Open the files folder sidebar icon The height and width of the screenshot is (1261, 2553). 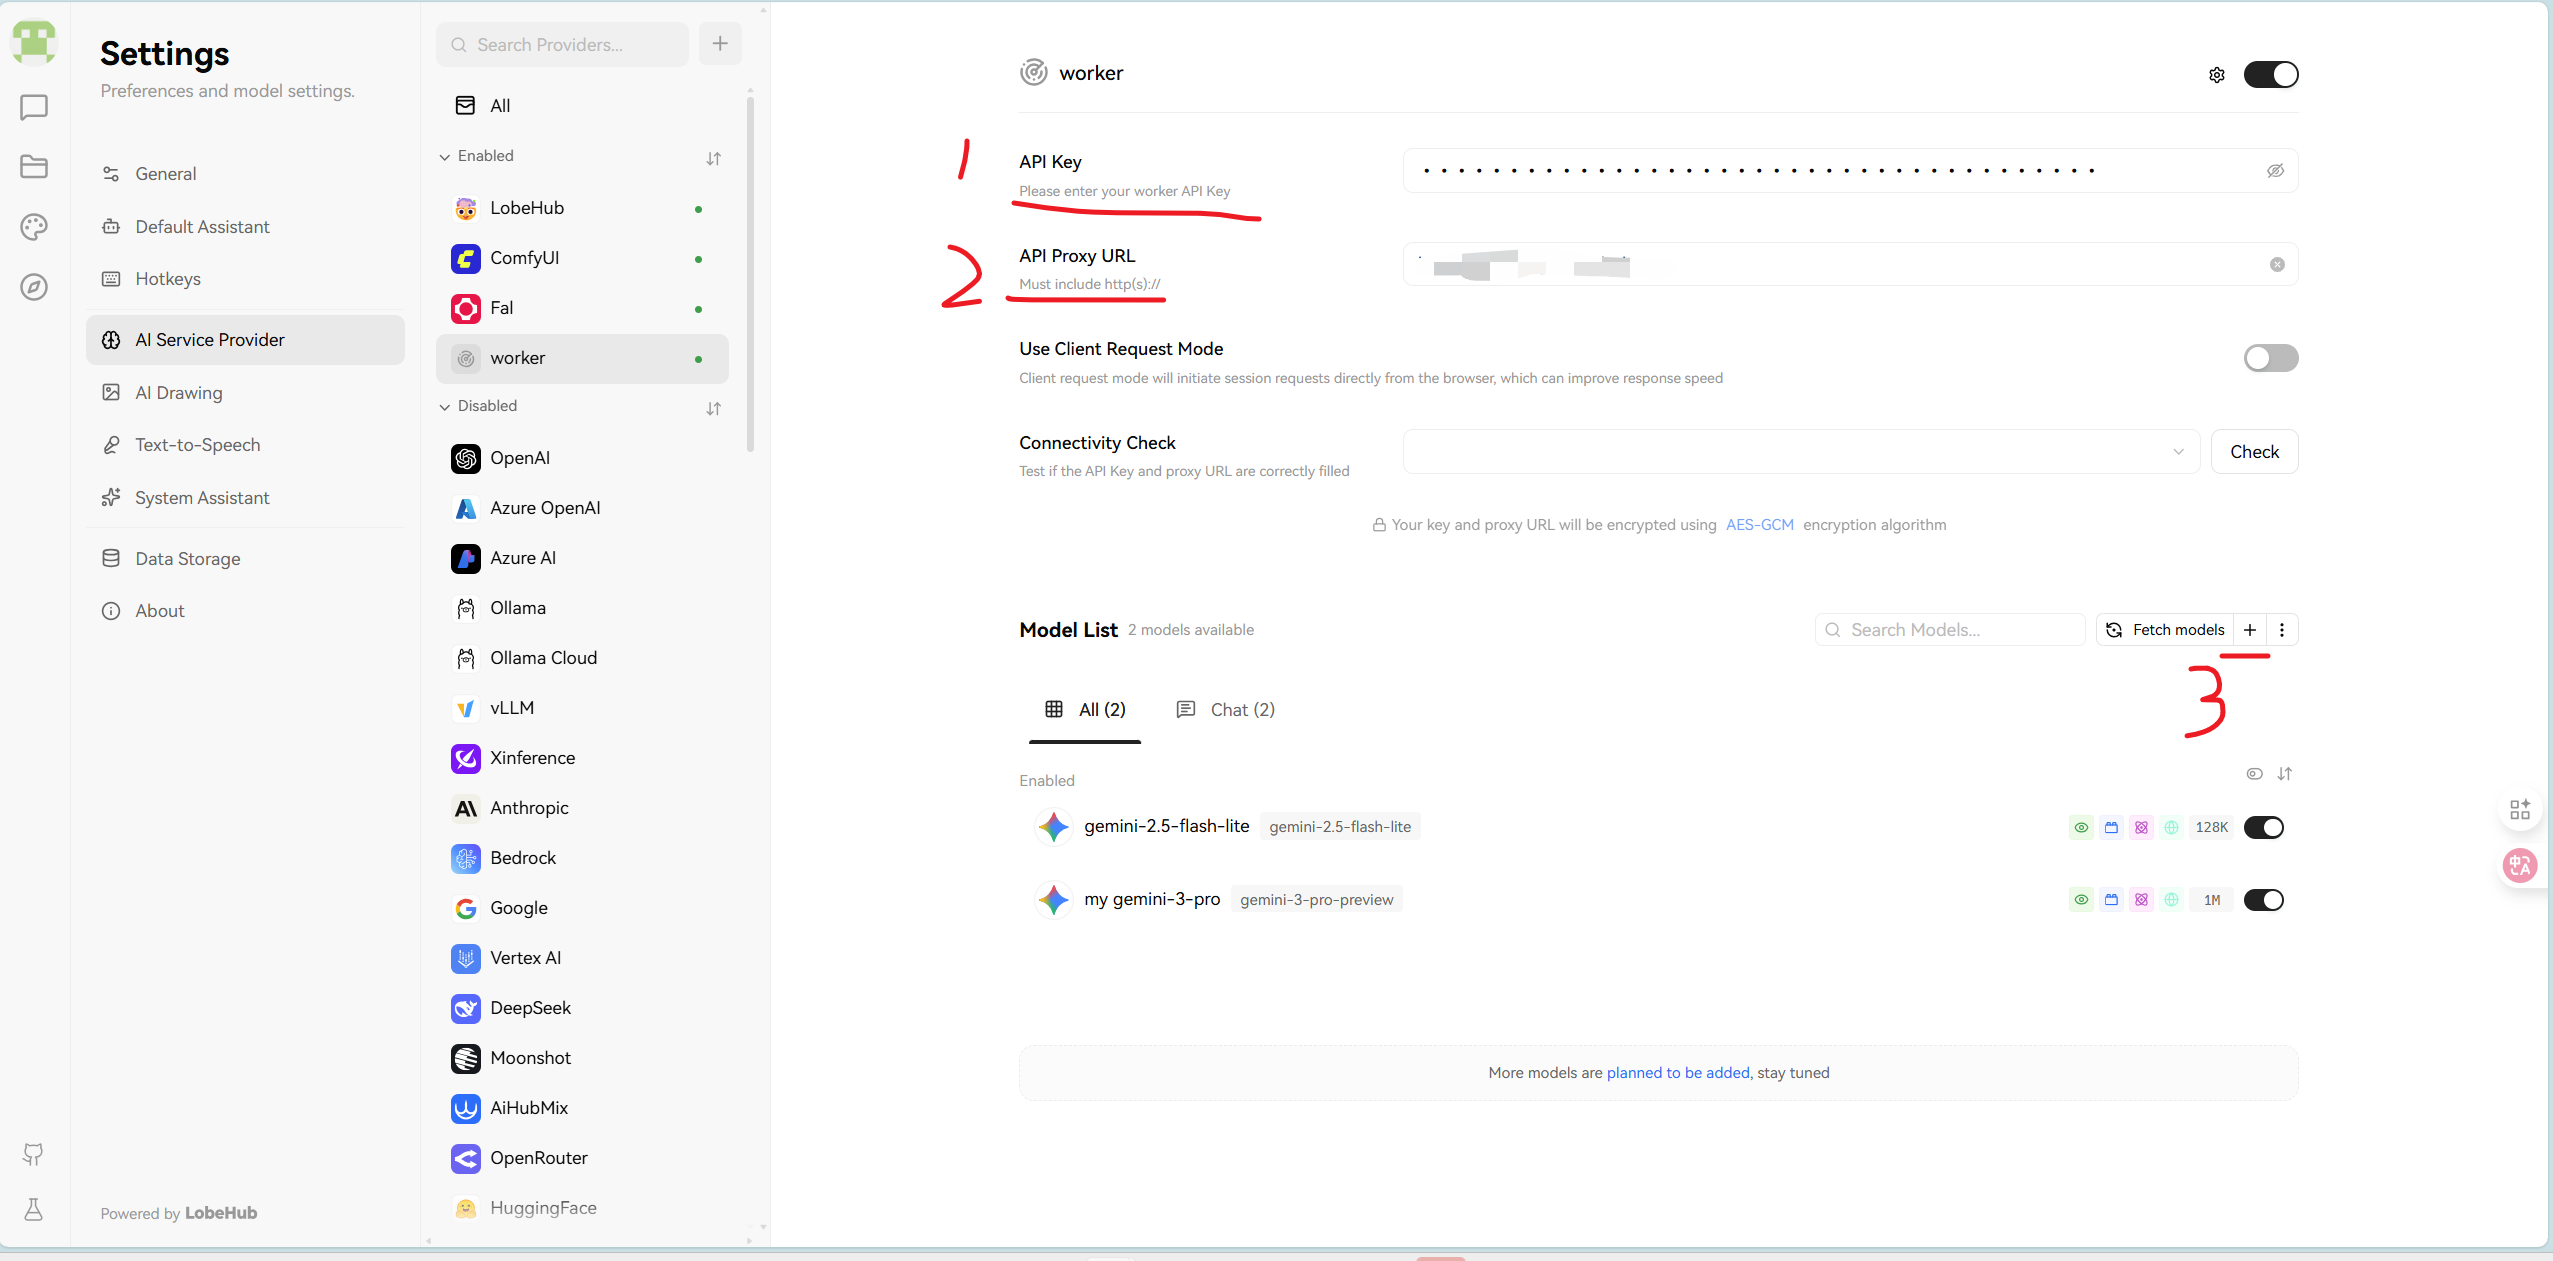click(x=34, y=166)
